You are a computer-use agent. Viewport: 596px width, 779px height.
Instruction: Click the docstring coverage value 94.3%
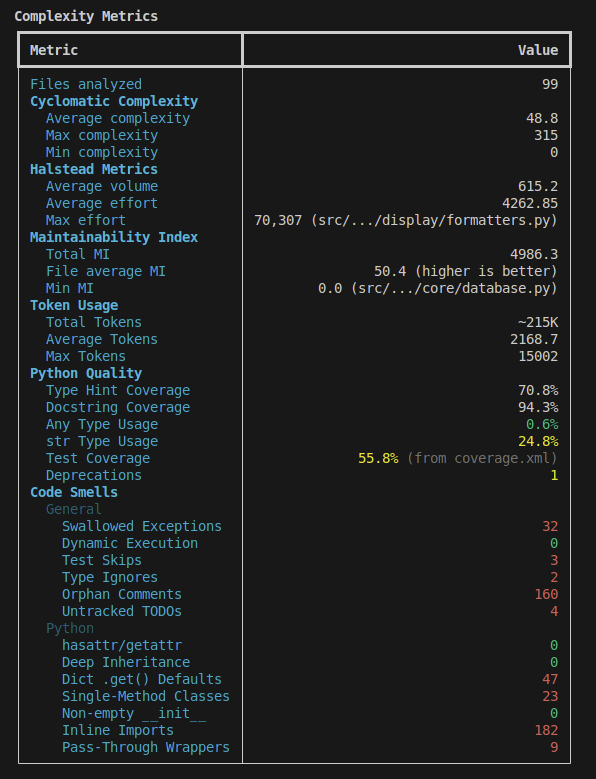(x=538, y=407)
